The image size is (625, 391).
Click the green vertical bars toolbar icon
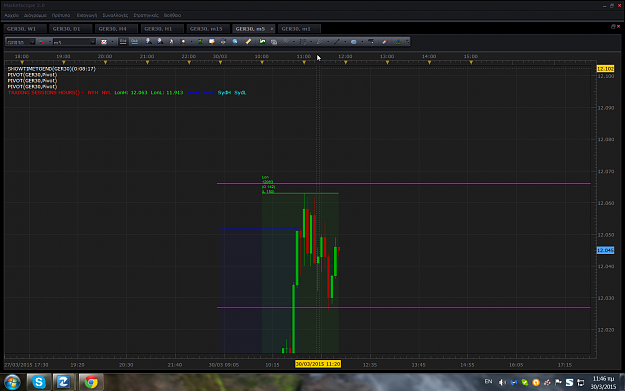tap(200, 41)
